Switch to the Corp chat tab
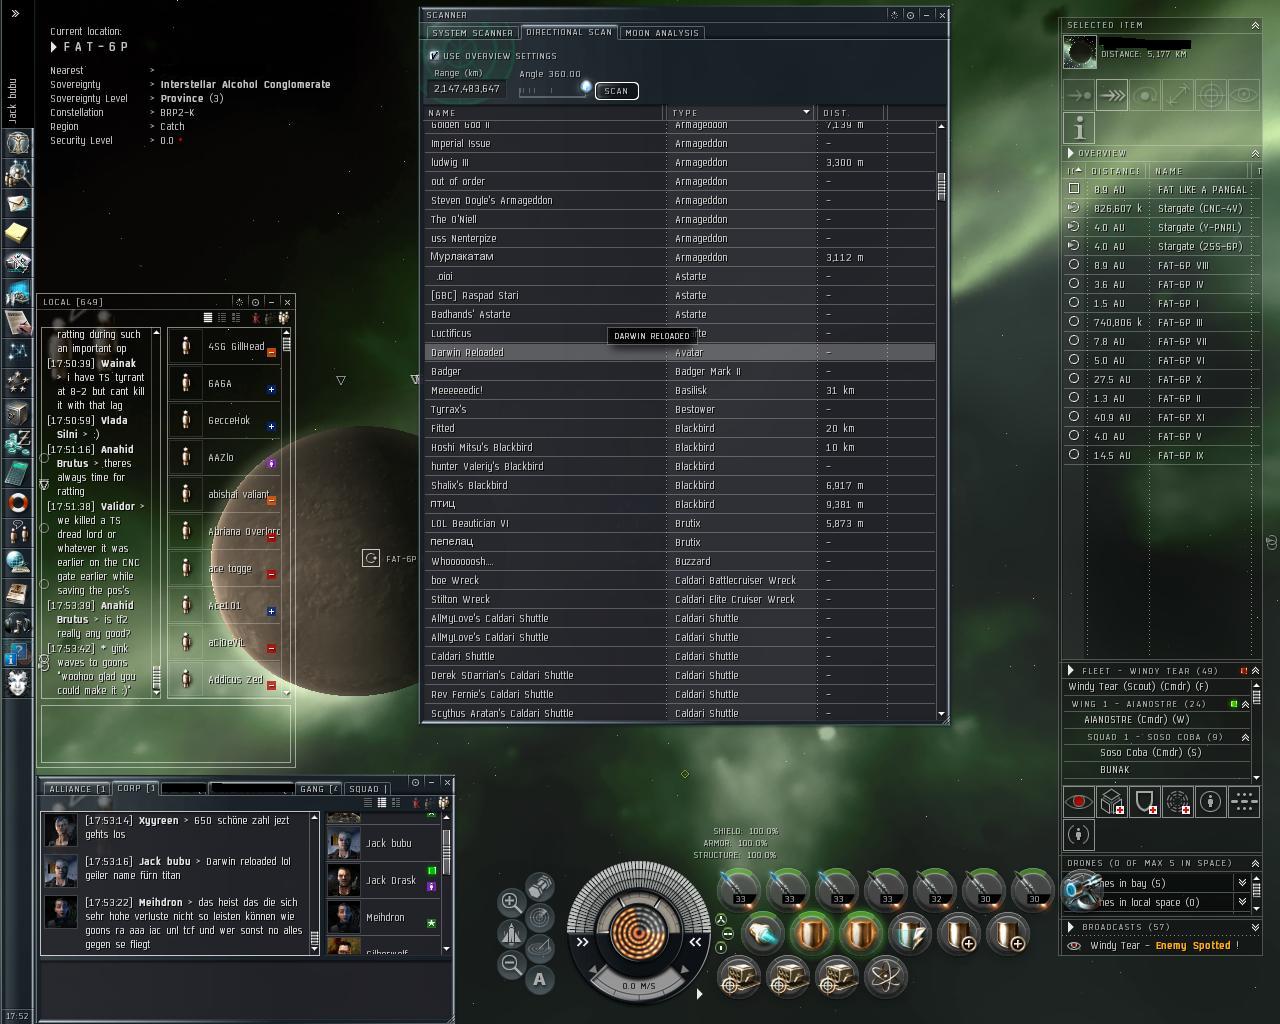 [x=136, y=788]
